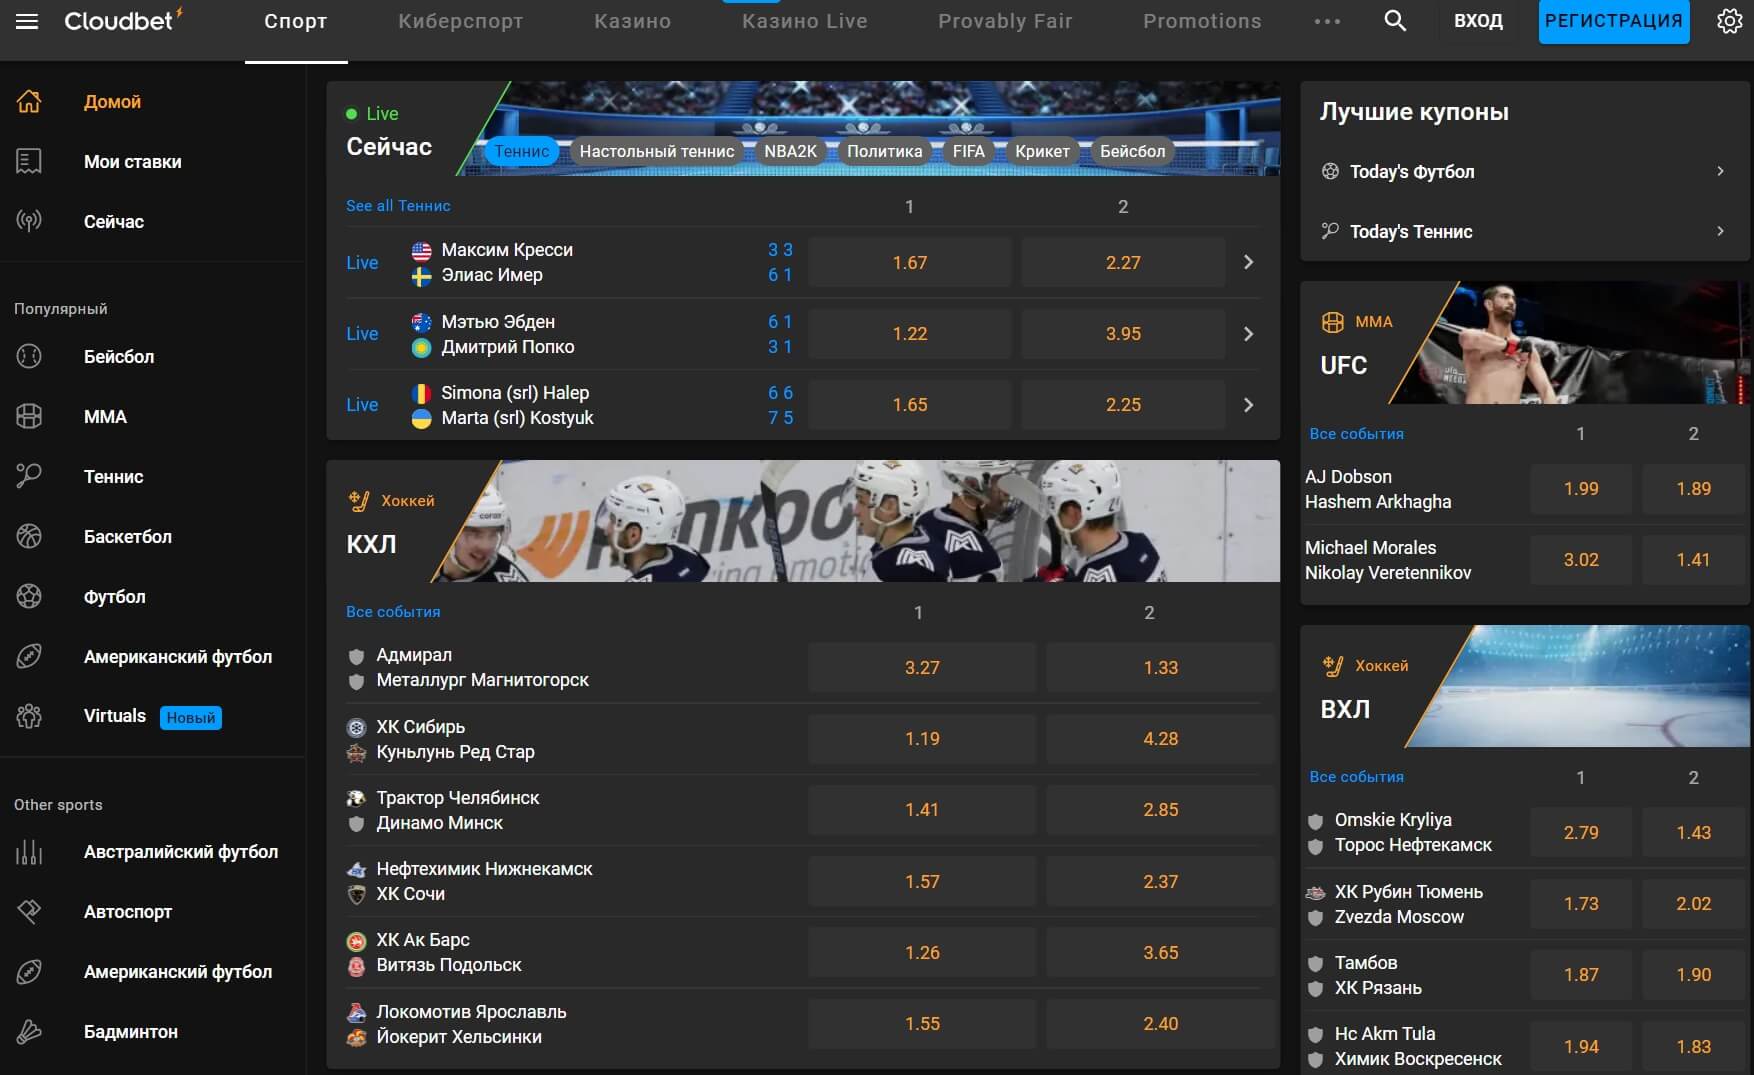Open the three-dots more menu in top bar
The width and height of the screenshot is (1754, 1075).
[x=1327, y=21]
